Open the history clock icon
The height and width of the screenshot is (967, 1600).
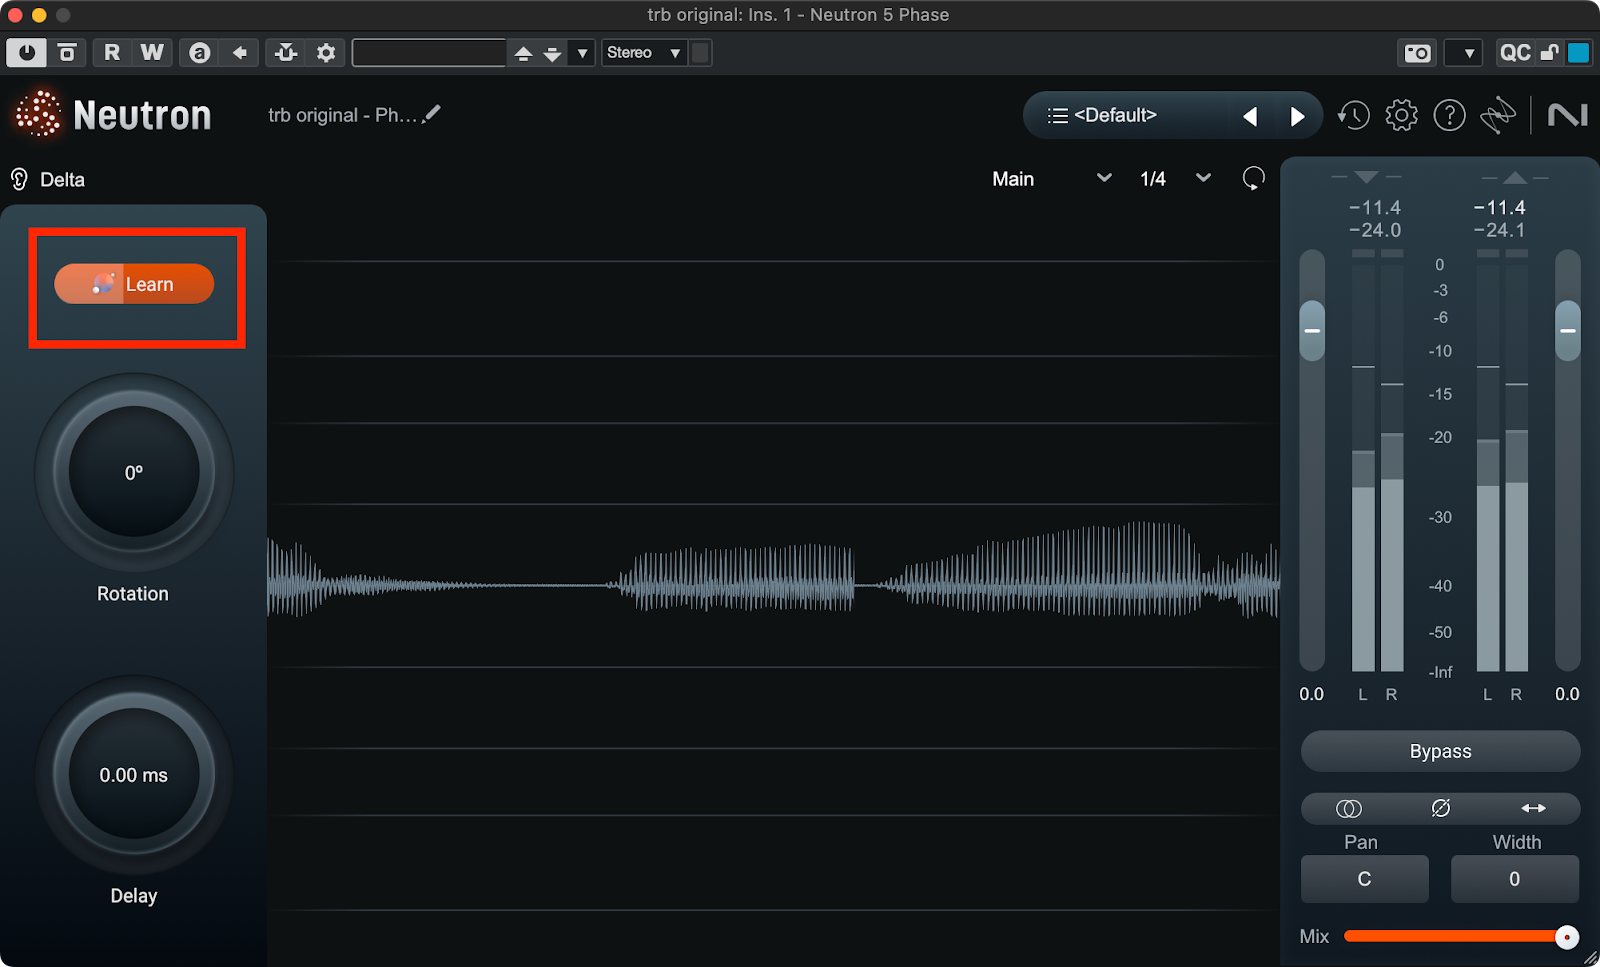pos(1354,116)
